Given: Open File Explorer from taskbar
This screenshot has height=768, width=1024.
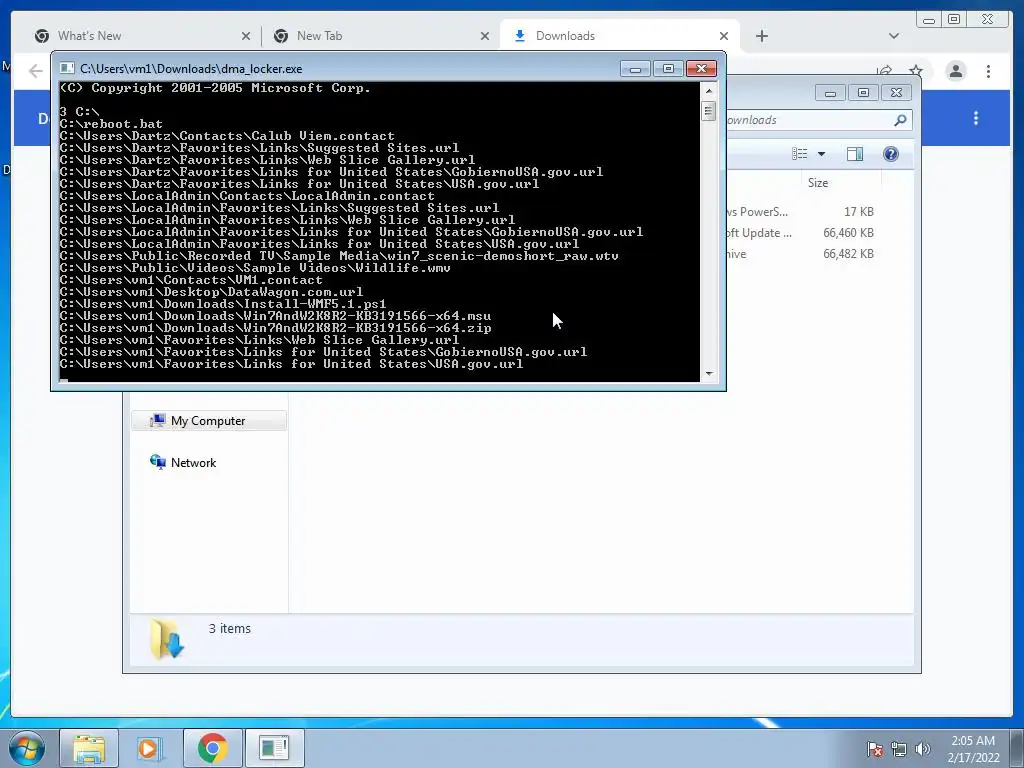Looking at the screenshot, I should pos(89,748).
